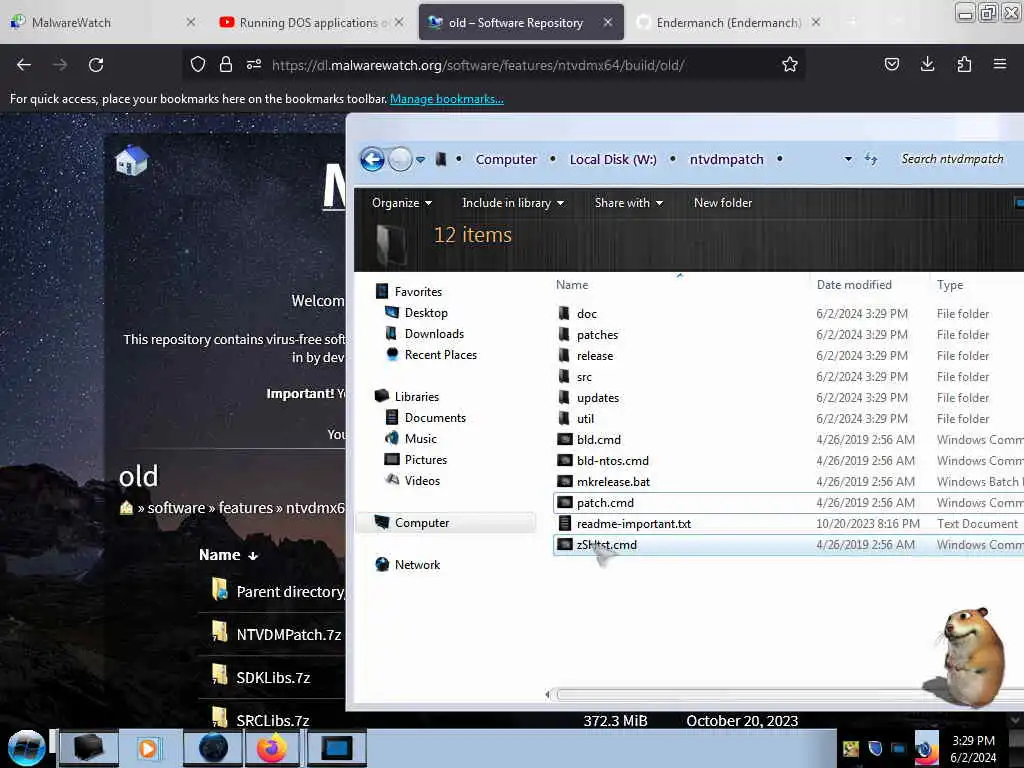The height and width of the screenshot is (768, 1024).
Task: Sort by the Date modified column header
Action: coord(854,285)
